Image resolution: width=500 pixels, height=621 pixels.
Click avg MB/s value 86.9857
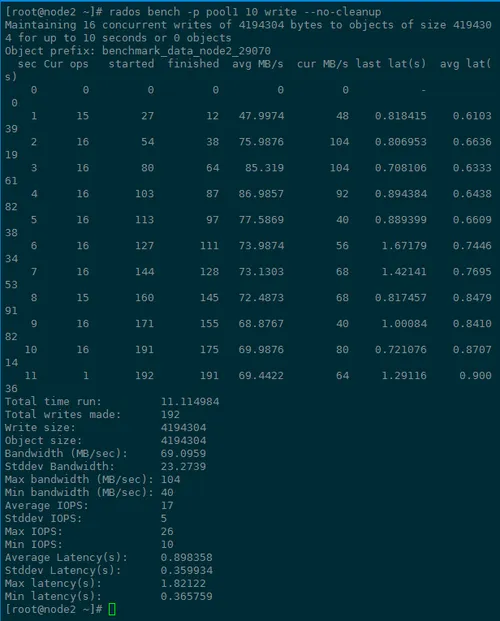tap(261, 194)
